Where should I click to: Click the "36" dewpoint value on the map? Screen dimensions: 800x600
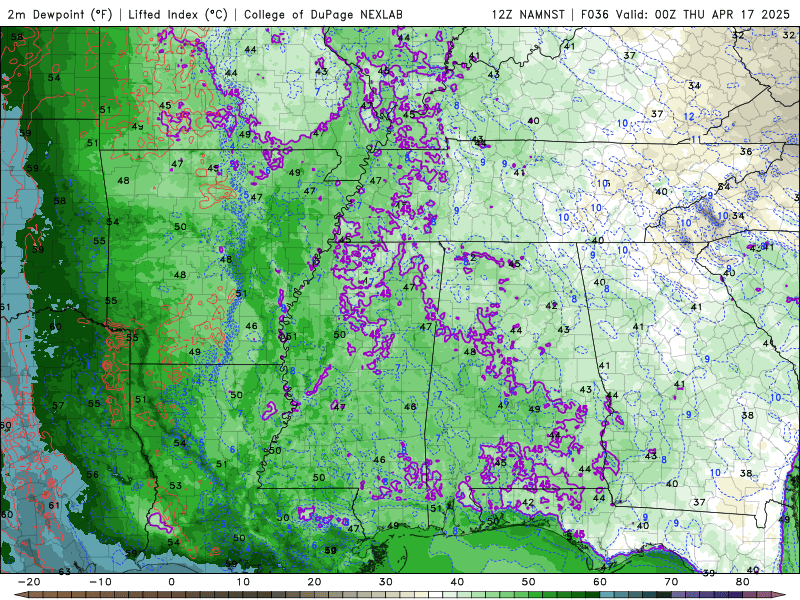pos(746,152)
